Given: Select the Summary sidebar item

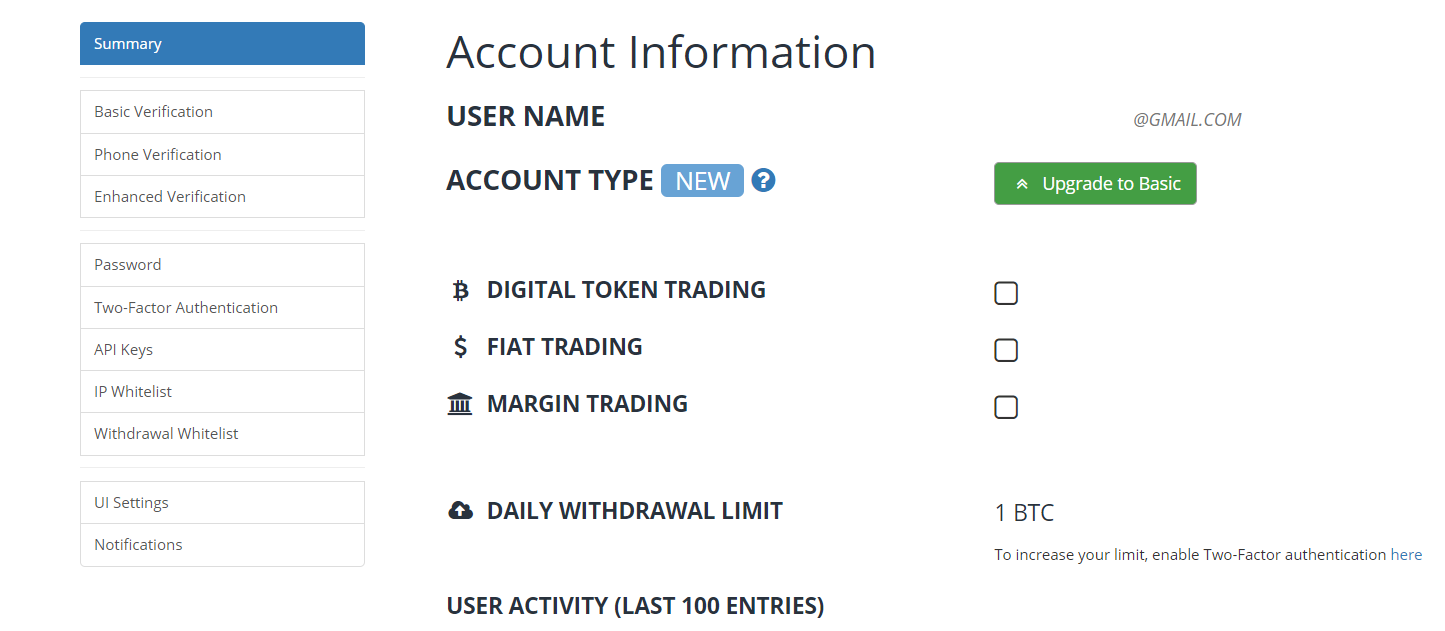Looking at the screenshot, I should pyautogui.click(x=222, y=44).
